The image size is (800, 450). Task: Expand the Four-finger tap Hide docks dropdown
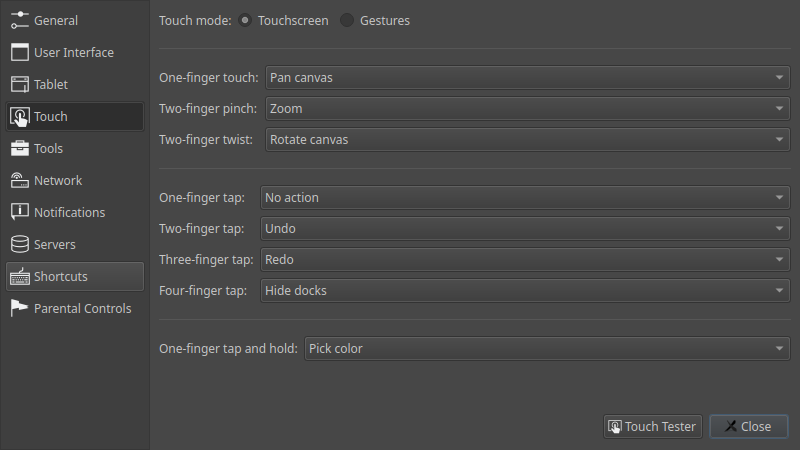coord(525,291)
